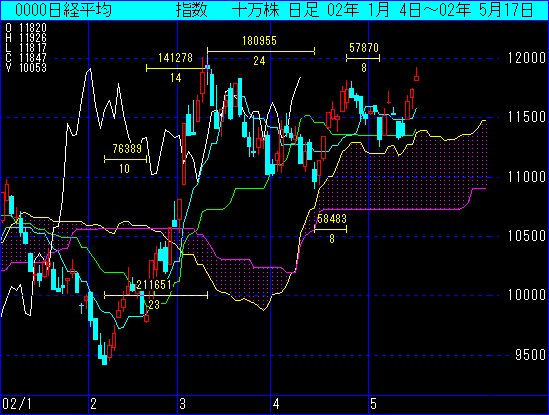
Task: Click the volume annotation 141278
Action: click(175, 58)
